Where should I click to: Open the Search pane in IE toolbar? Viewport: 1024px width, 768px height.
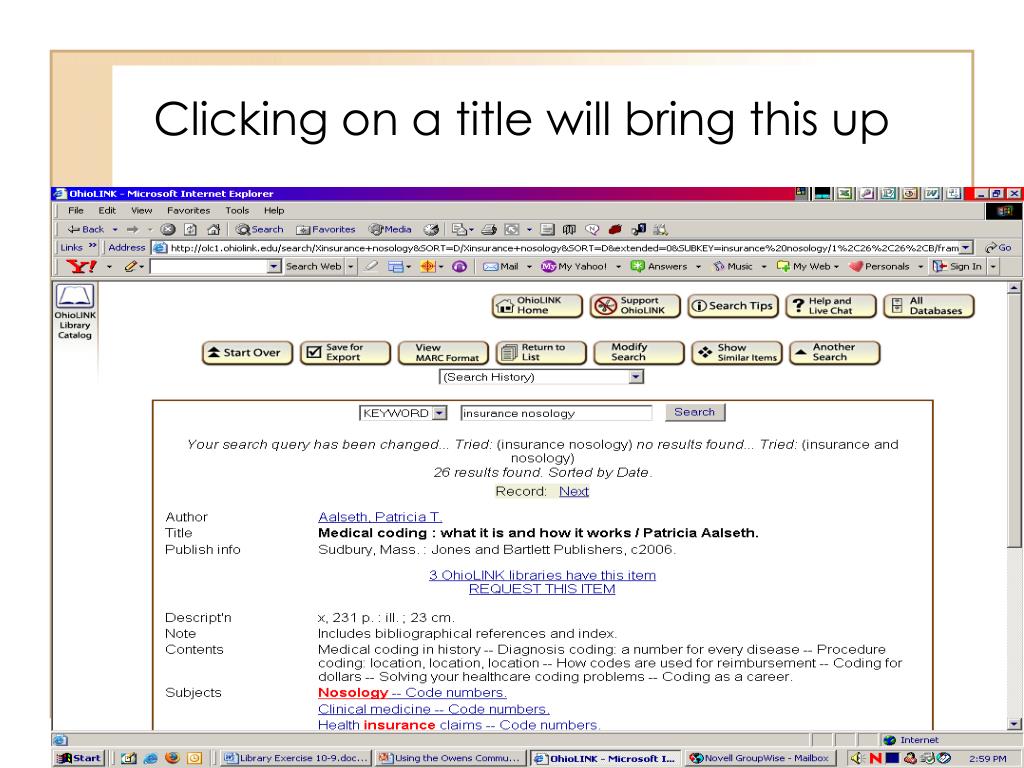[x=260, y=229]
